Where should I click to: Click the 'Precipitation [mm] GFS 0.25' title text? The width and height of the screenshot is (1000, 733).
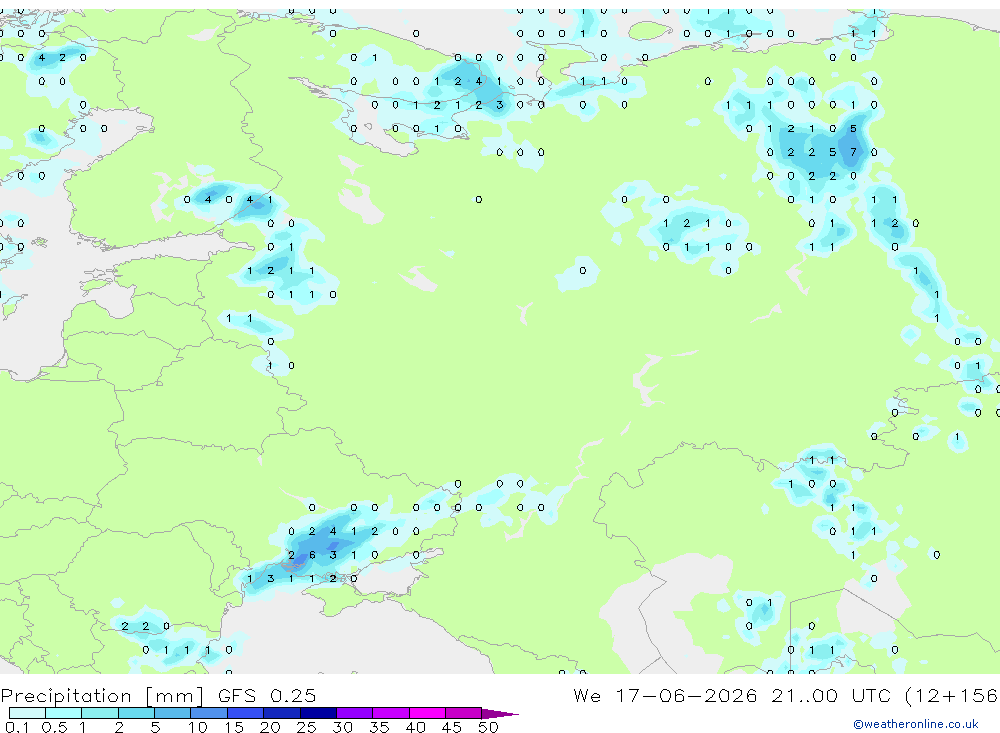[158, 696]
